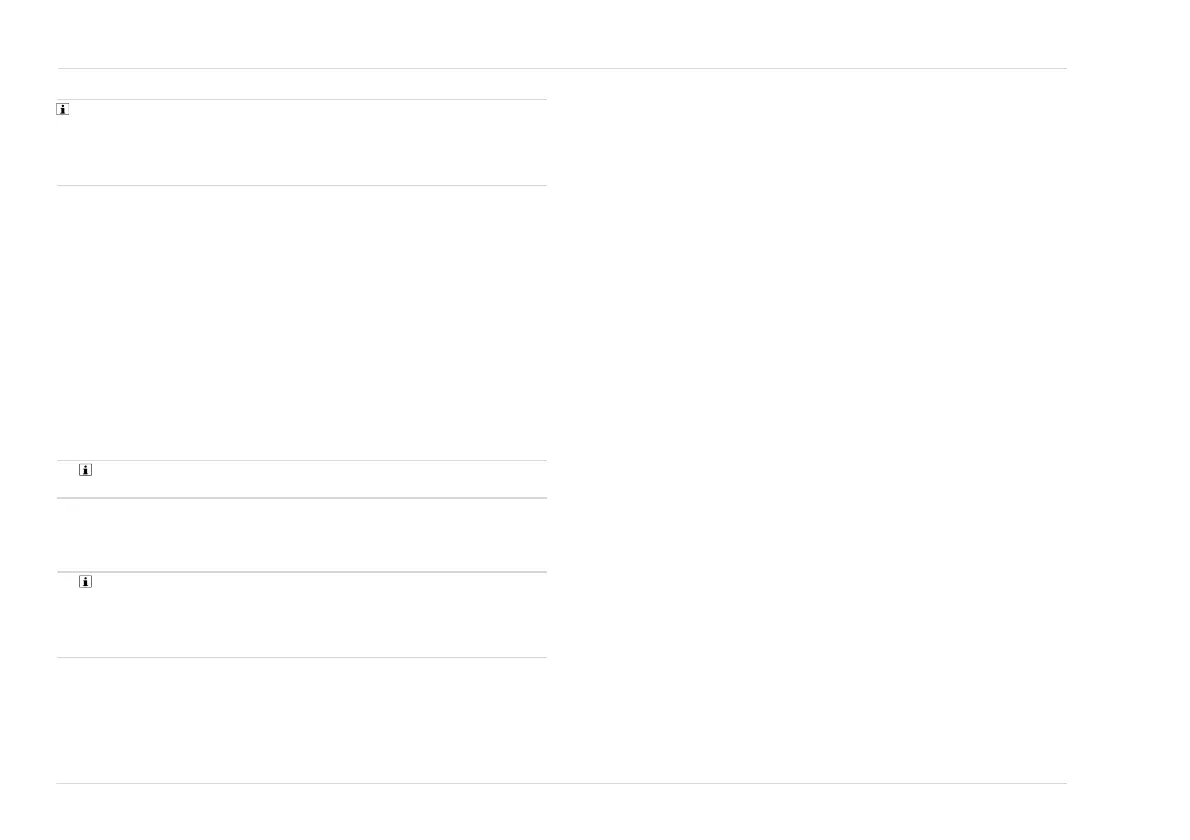Click the topmost info icon at left margin
Viewport: 1190px width, 840px height.
[x=62, y=110]
